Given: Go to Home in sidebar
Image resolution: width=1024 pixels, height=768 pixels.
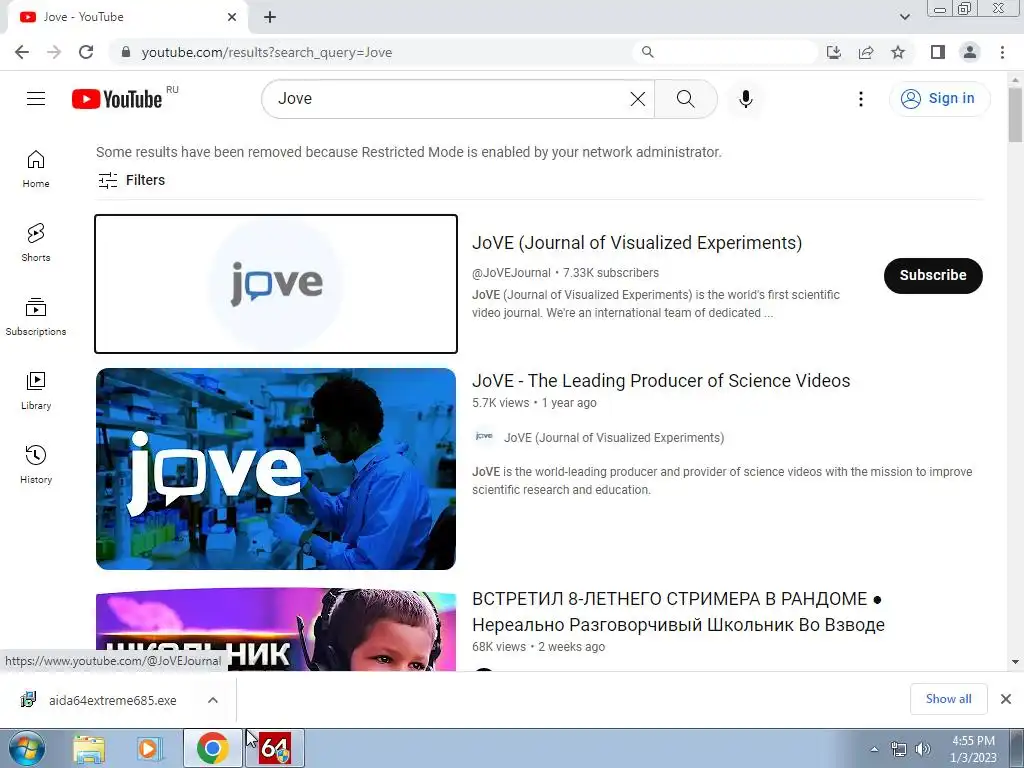Looking at the screenshot, I should (36, 168).
